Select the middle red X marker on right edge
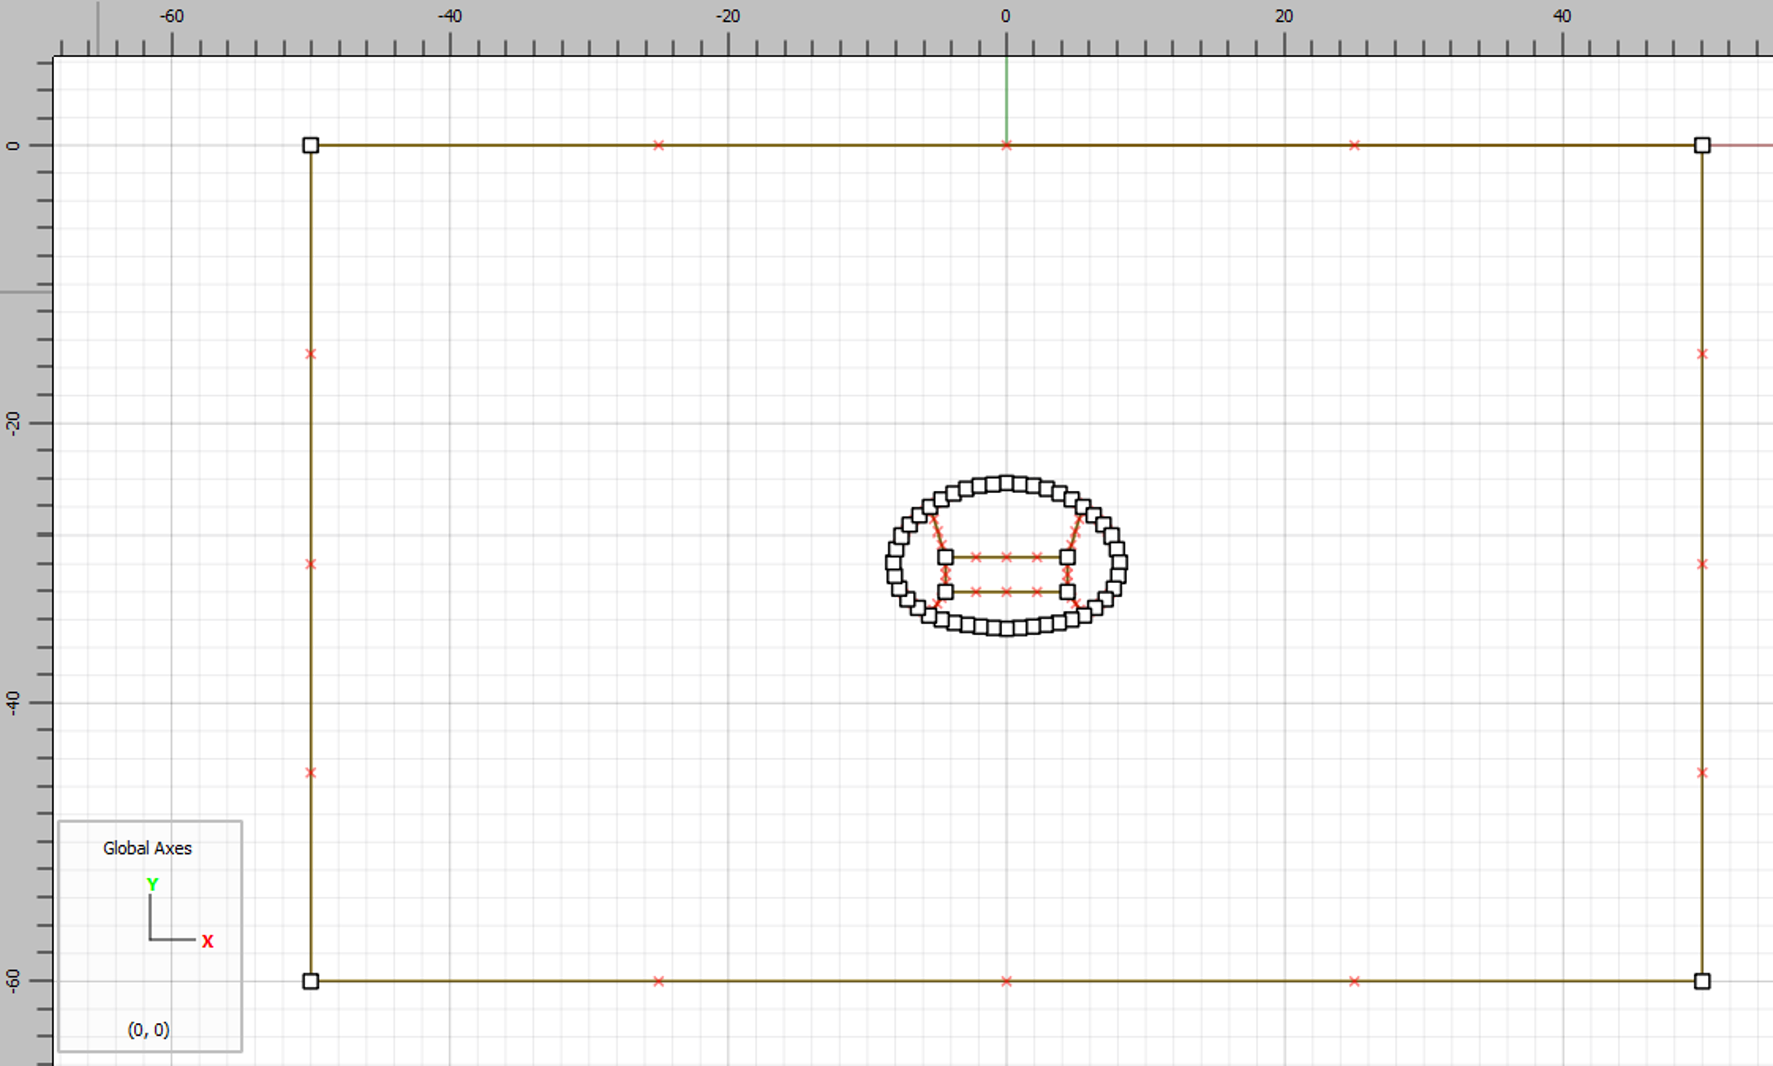Image resolution: width=1773 pixels, height=1066 pixels. pyautogui.click(x=1702, y=564)
